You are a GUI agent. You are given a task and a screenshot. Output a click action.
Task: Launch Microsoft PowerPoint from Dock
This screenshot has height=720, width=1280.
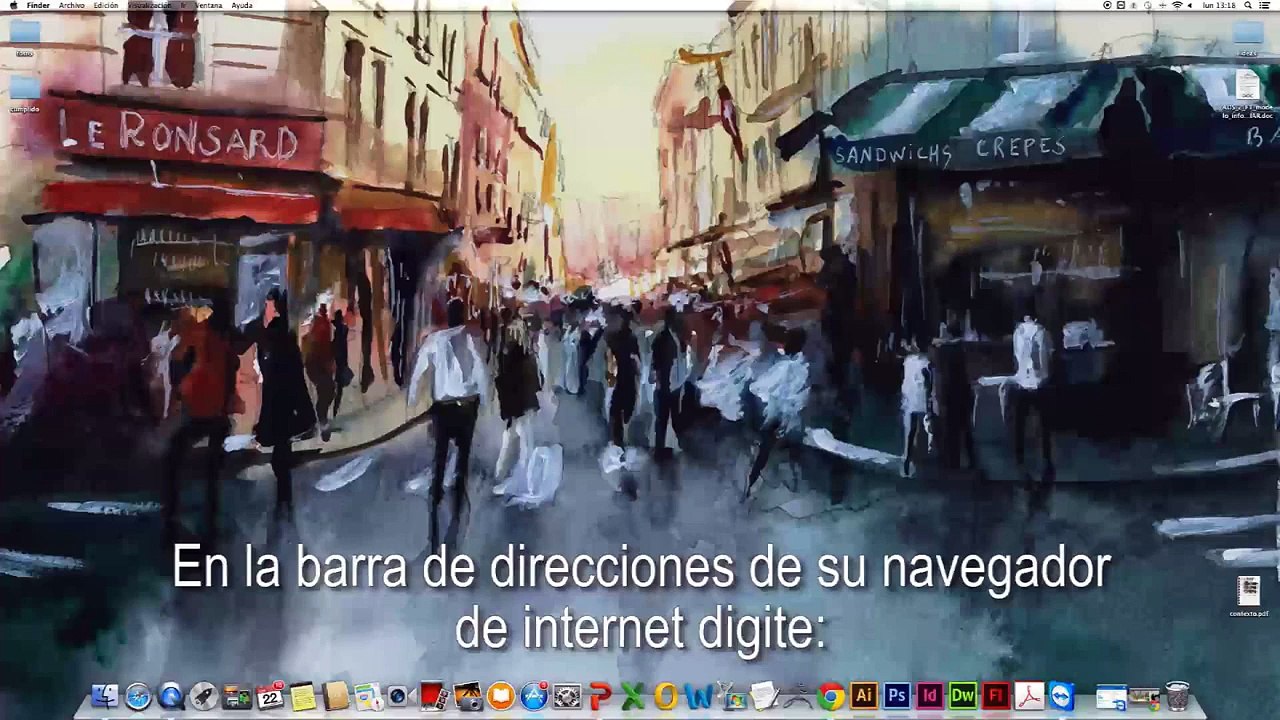(x=600, y=696)
